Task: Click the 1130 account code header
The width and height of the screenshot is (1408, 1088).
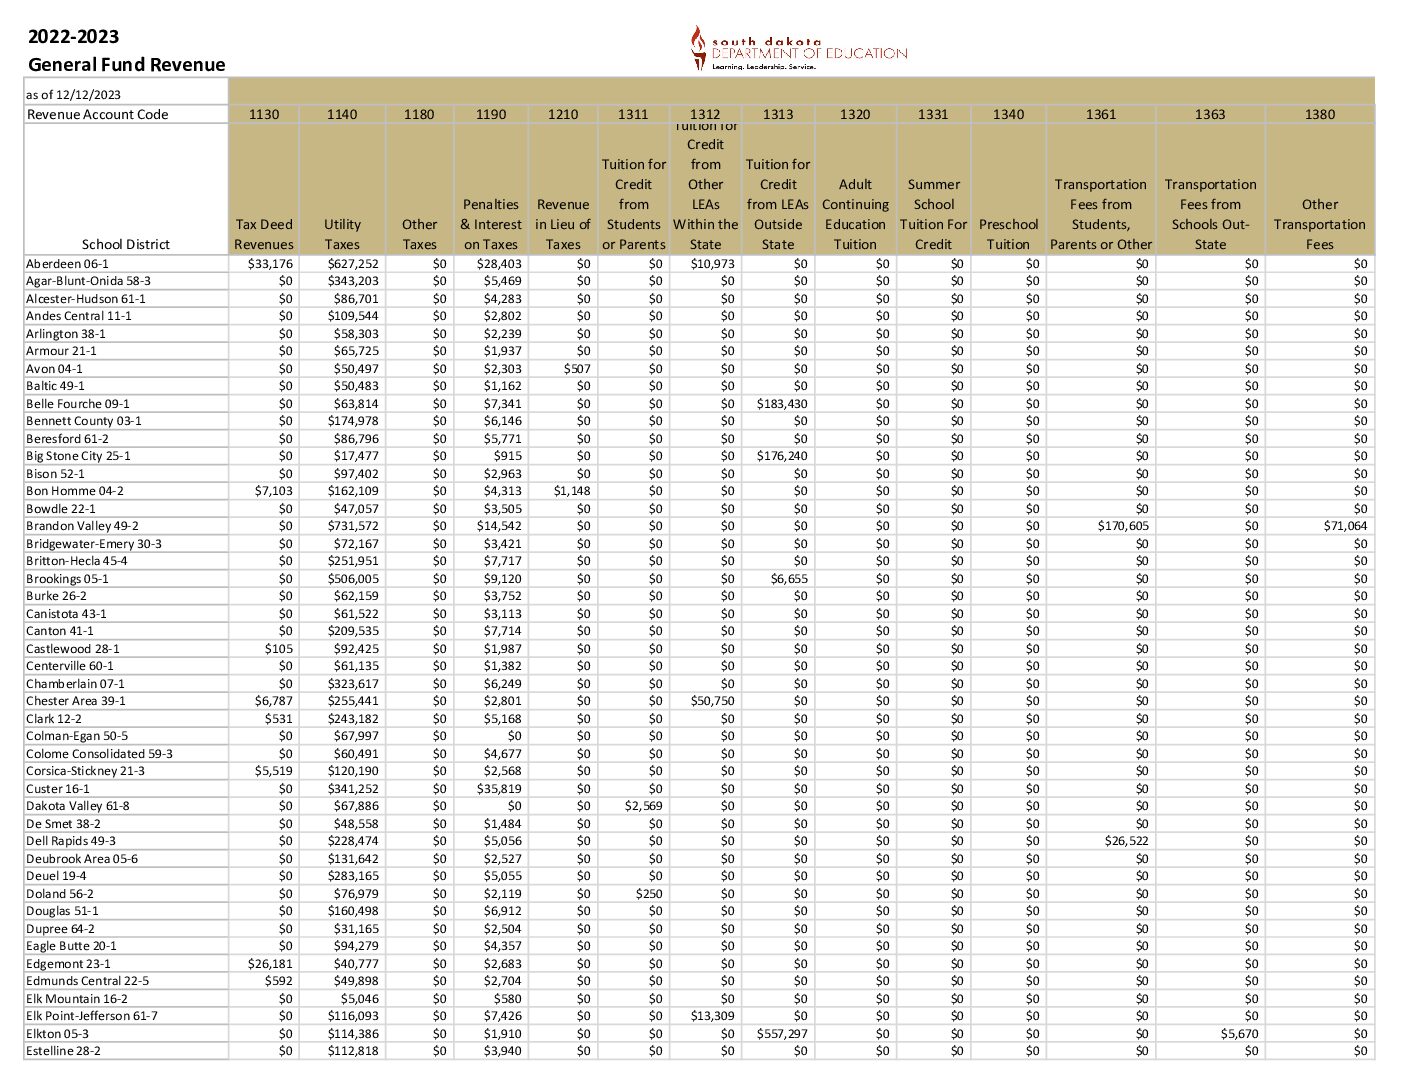Action: point(264,114)
